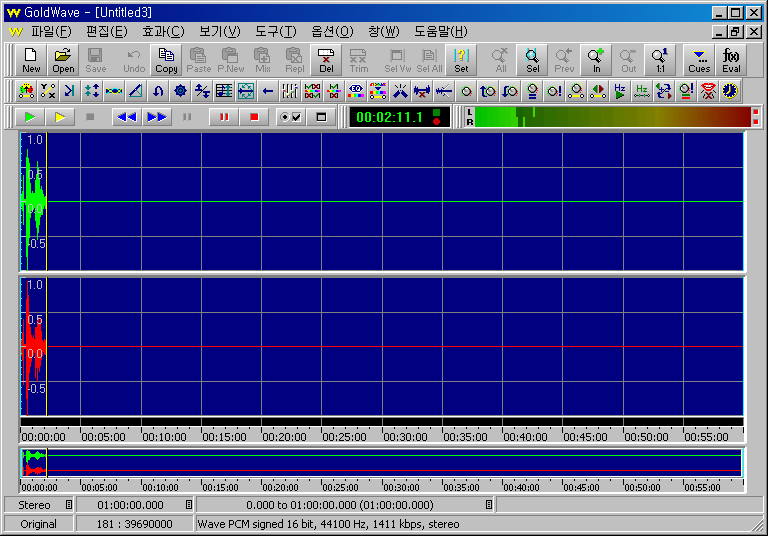
Task: Play with the yellow play button
Action: [60, 117]
